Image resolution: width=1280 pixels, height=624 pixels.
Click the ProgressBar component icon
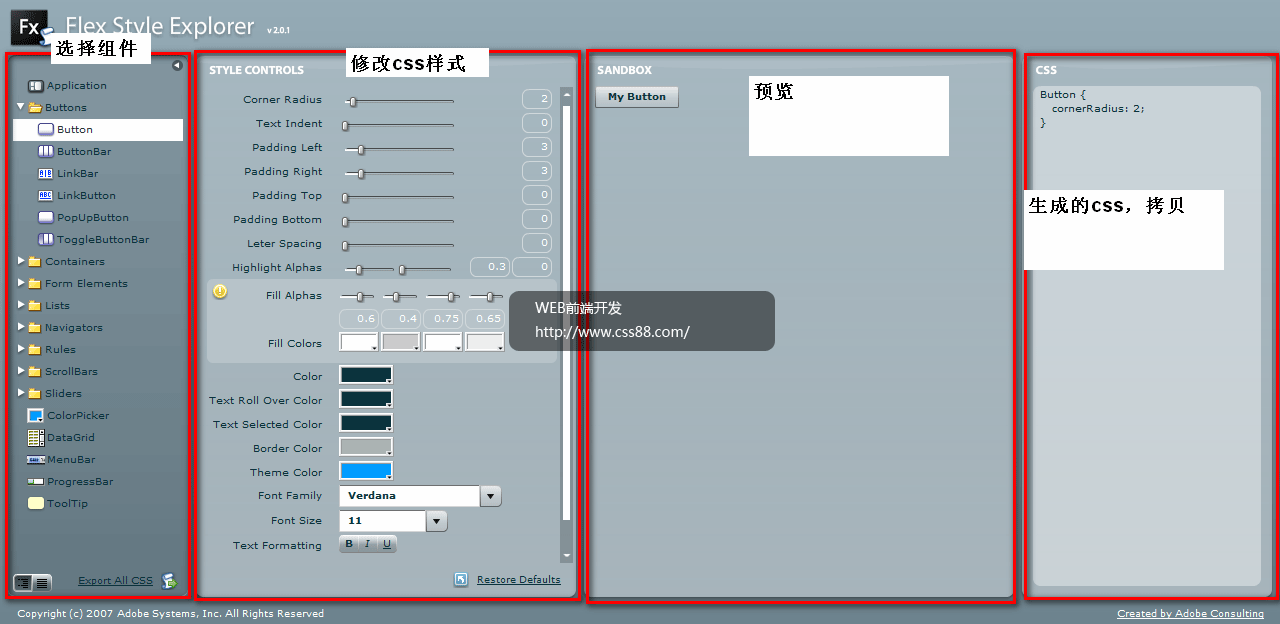point(36,482)
